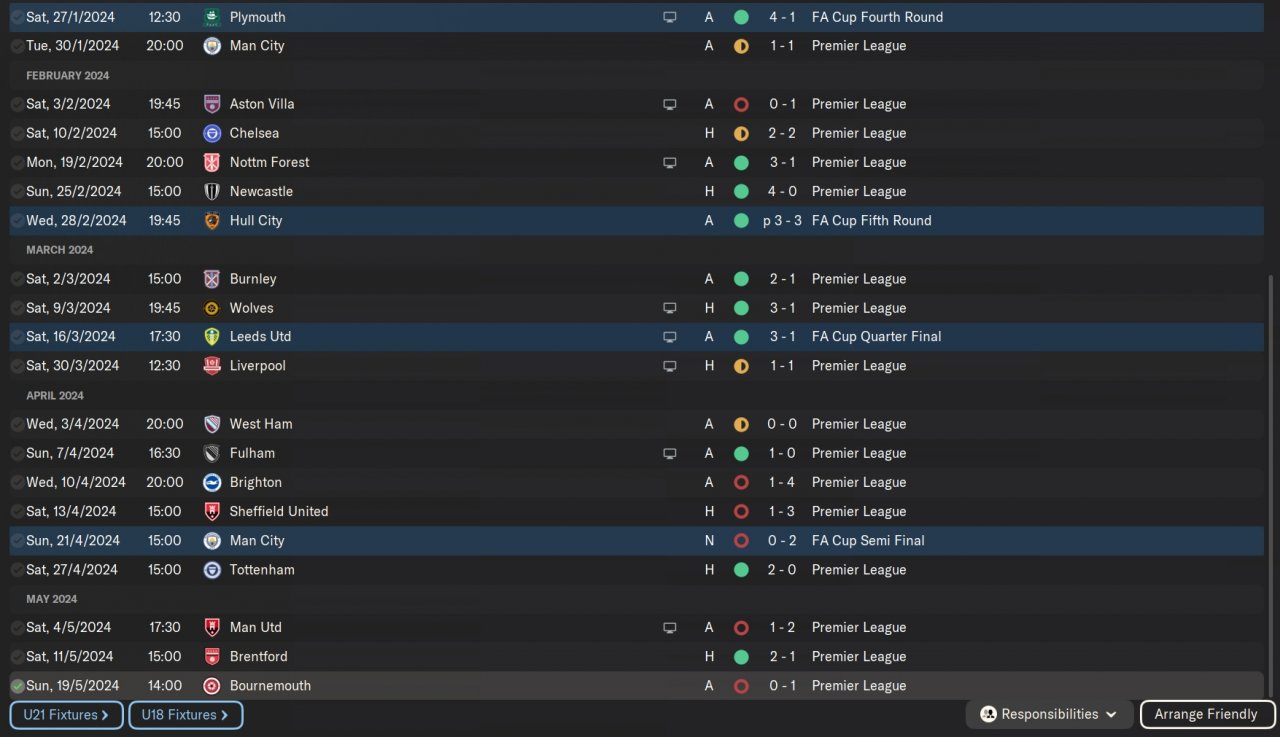The image size is (1280, 737).
Task: Click the Leeds Utd club crest
Action: 212,337
